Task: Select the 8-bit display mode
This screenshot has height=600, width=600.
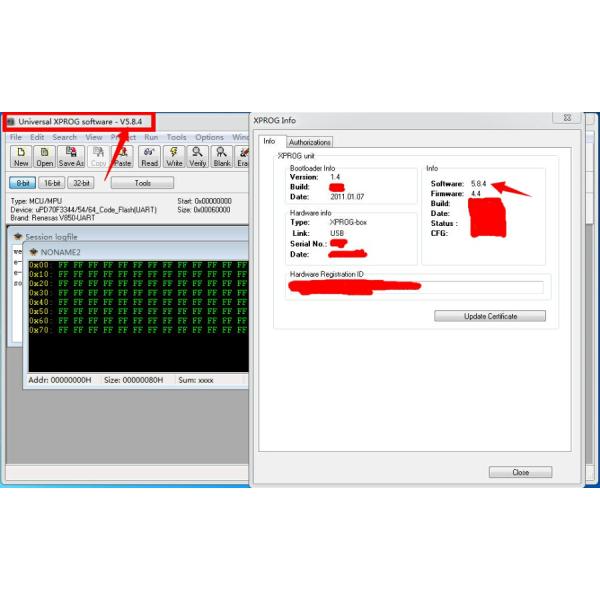Action: (22, 183)
